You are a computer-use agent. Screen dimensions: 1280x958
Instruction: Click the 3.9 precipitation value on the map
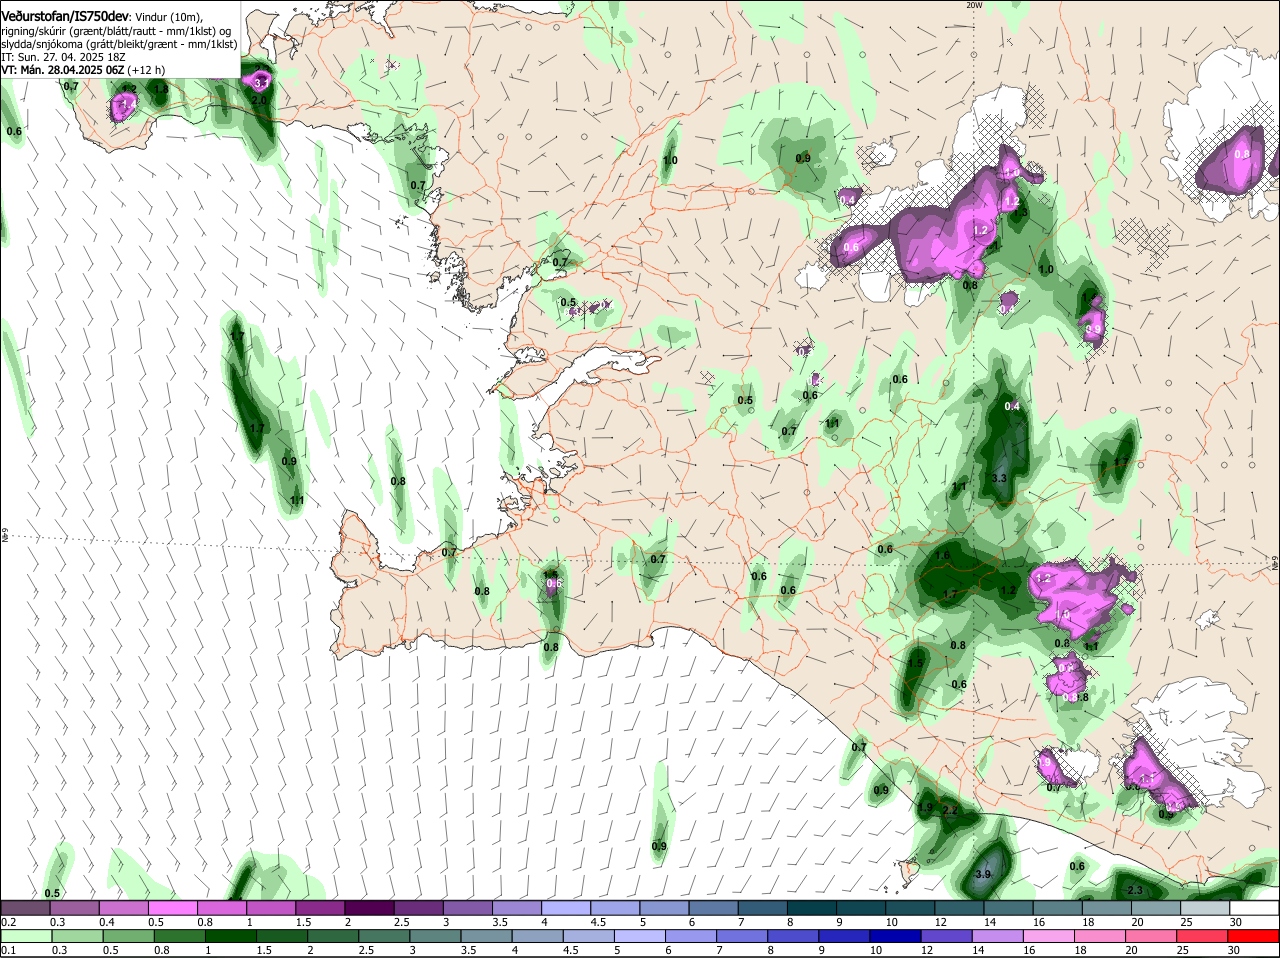tap(982, 874)
